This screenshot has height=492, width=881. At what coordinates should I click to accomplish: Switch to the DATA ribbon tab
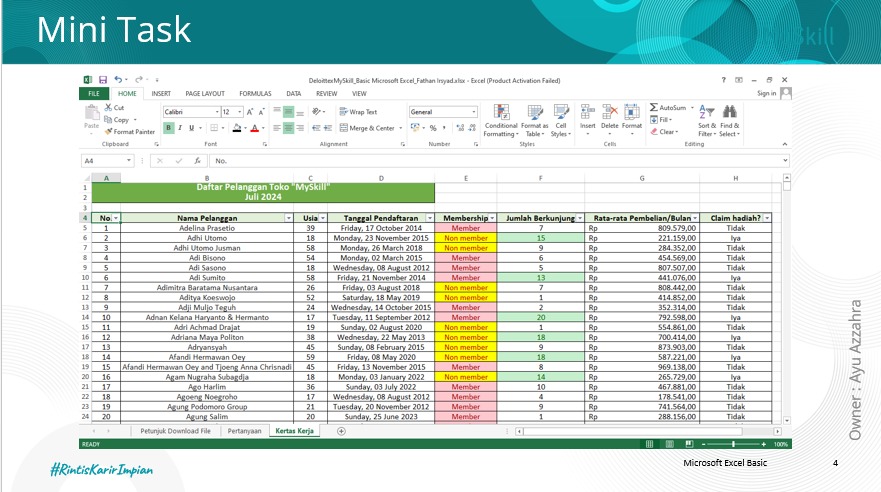(293, 94)
